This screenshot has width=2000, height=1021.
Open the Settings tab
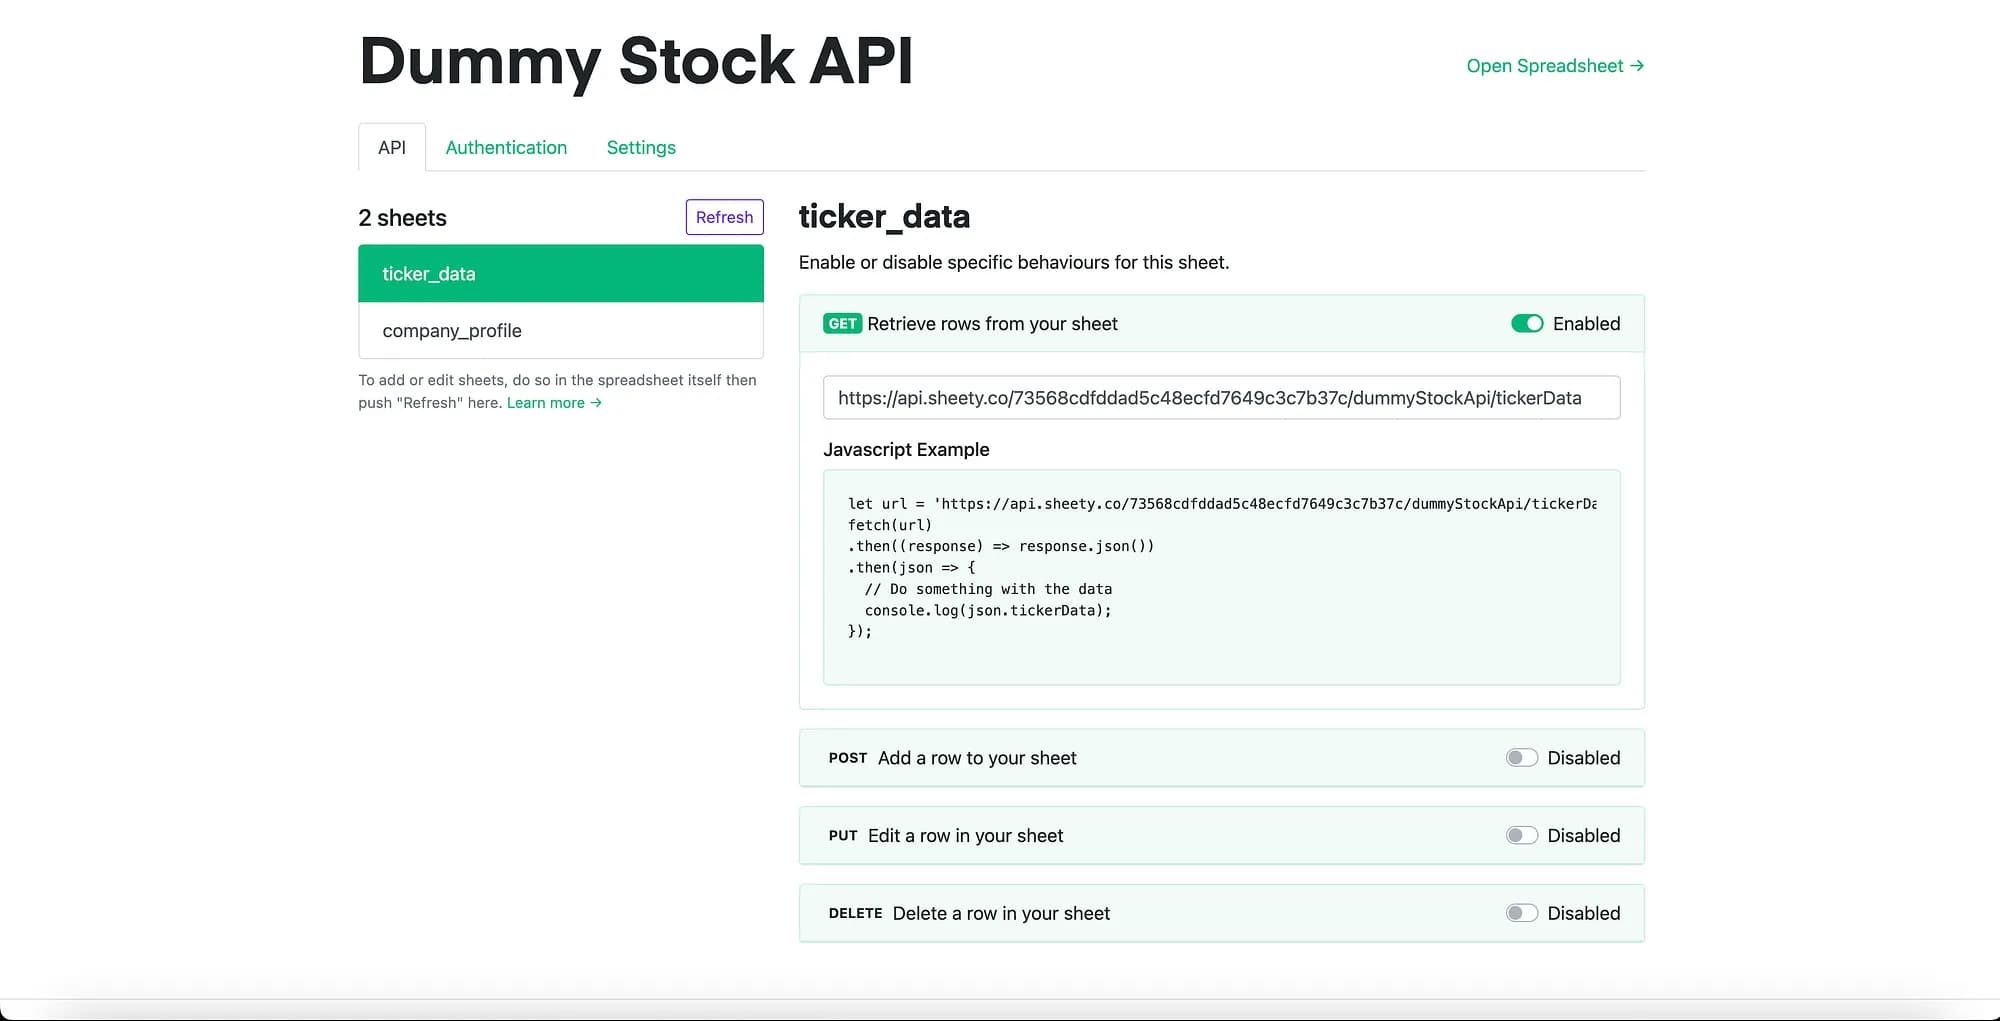[641, 147]
